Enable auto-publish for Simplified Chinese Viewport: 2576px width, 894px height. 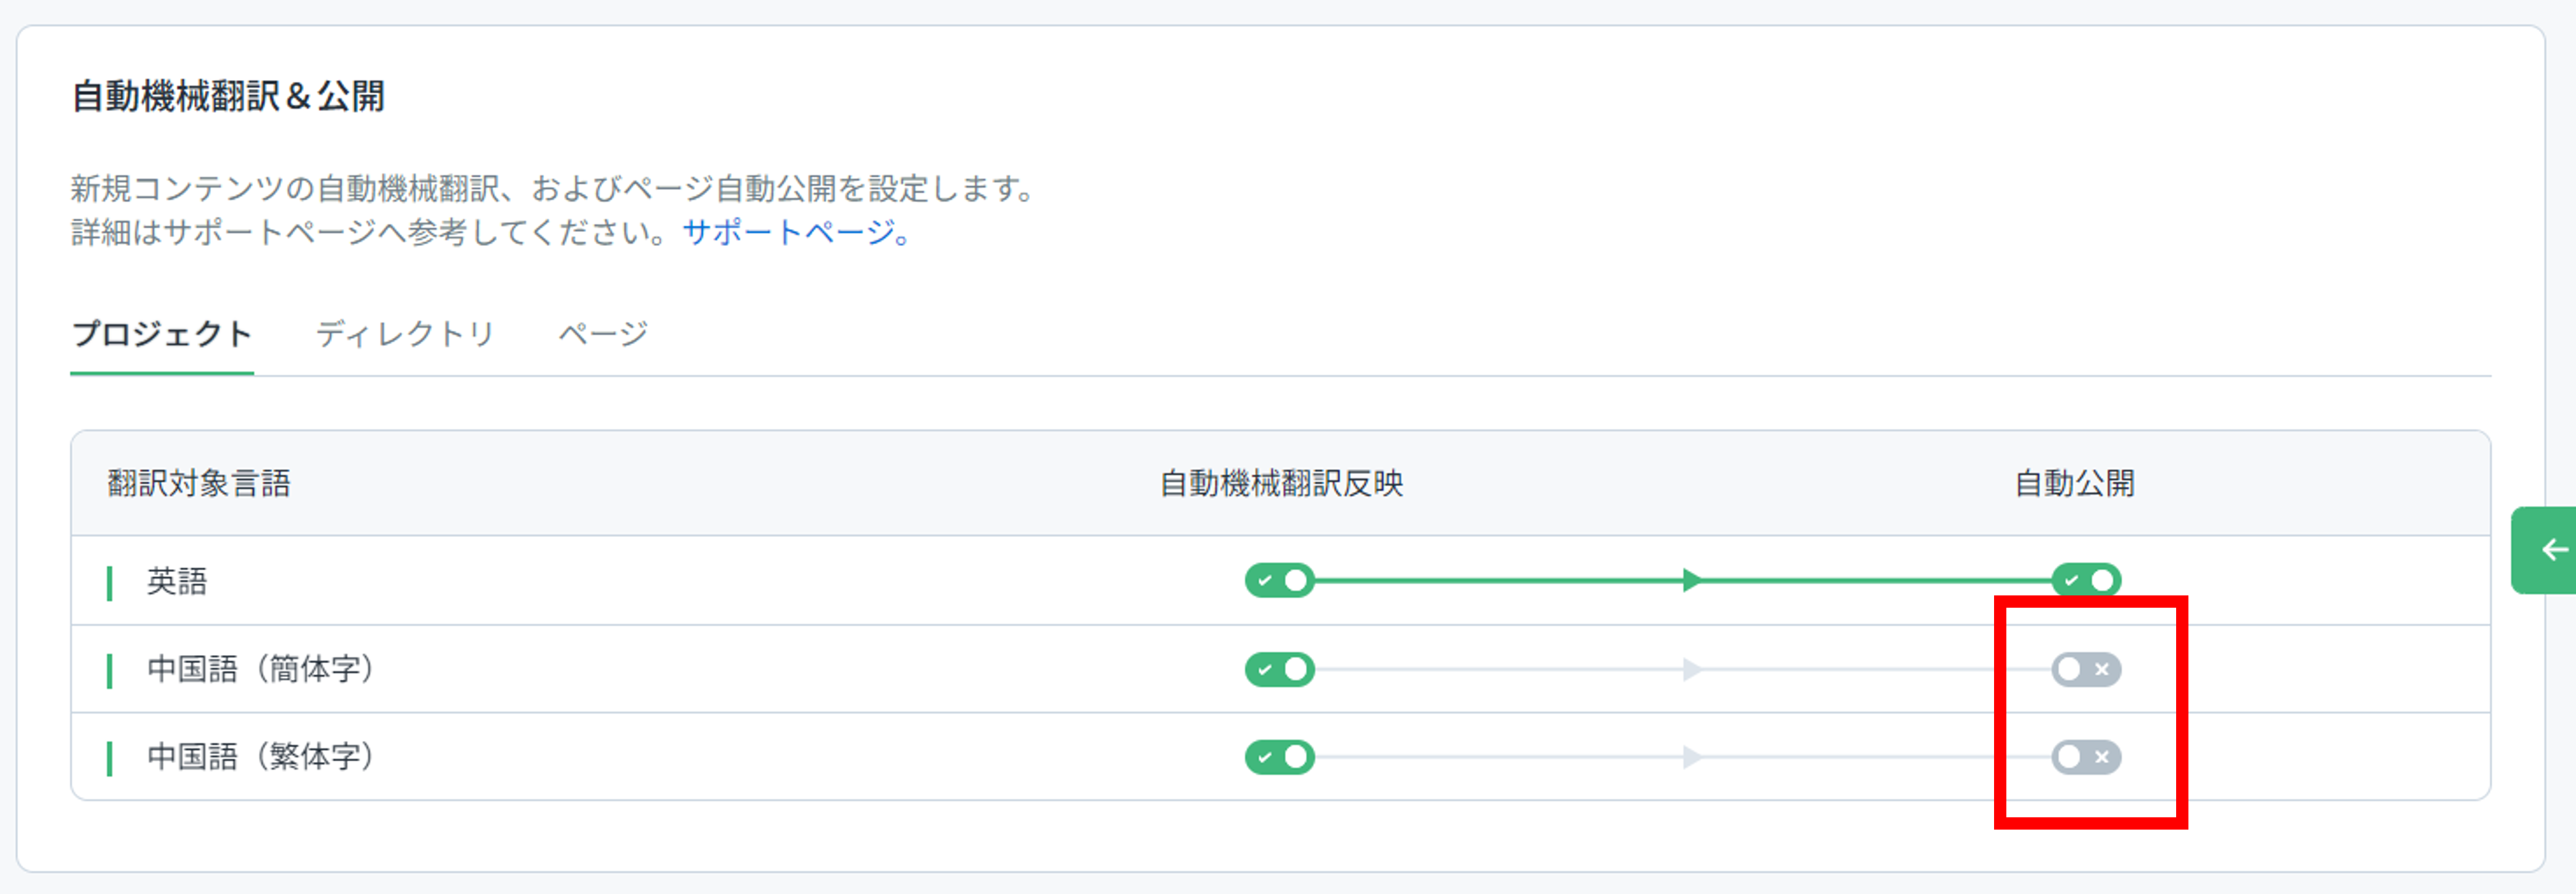click(2086, 669)
